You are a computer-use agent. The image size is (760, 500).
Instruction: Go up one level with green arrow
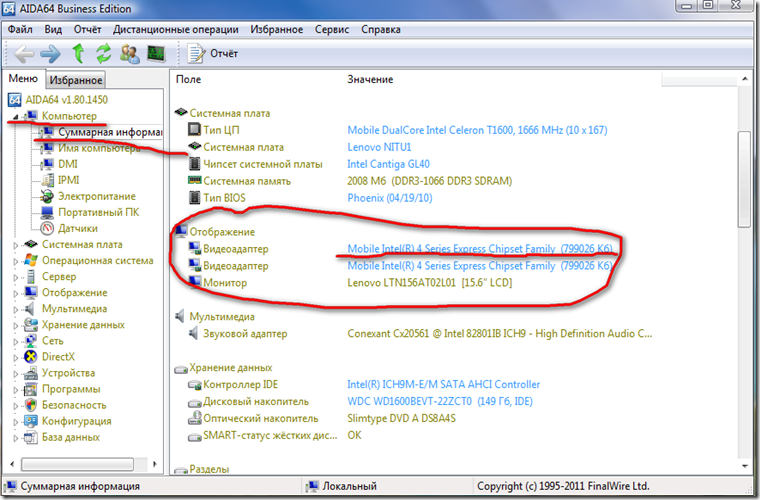point(78,53)
